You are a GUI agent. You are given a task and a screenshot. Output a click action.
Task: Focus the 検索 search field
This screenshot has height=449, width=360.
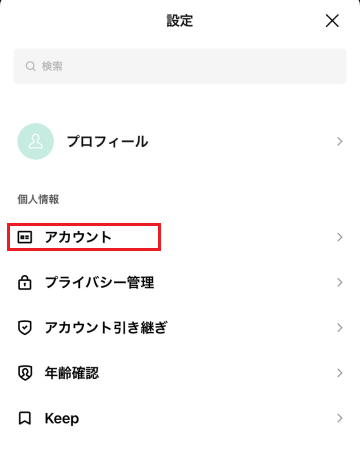pyautogui.click(x=180, y=66)
